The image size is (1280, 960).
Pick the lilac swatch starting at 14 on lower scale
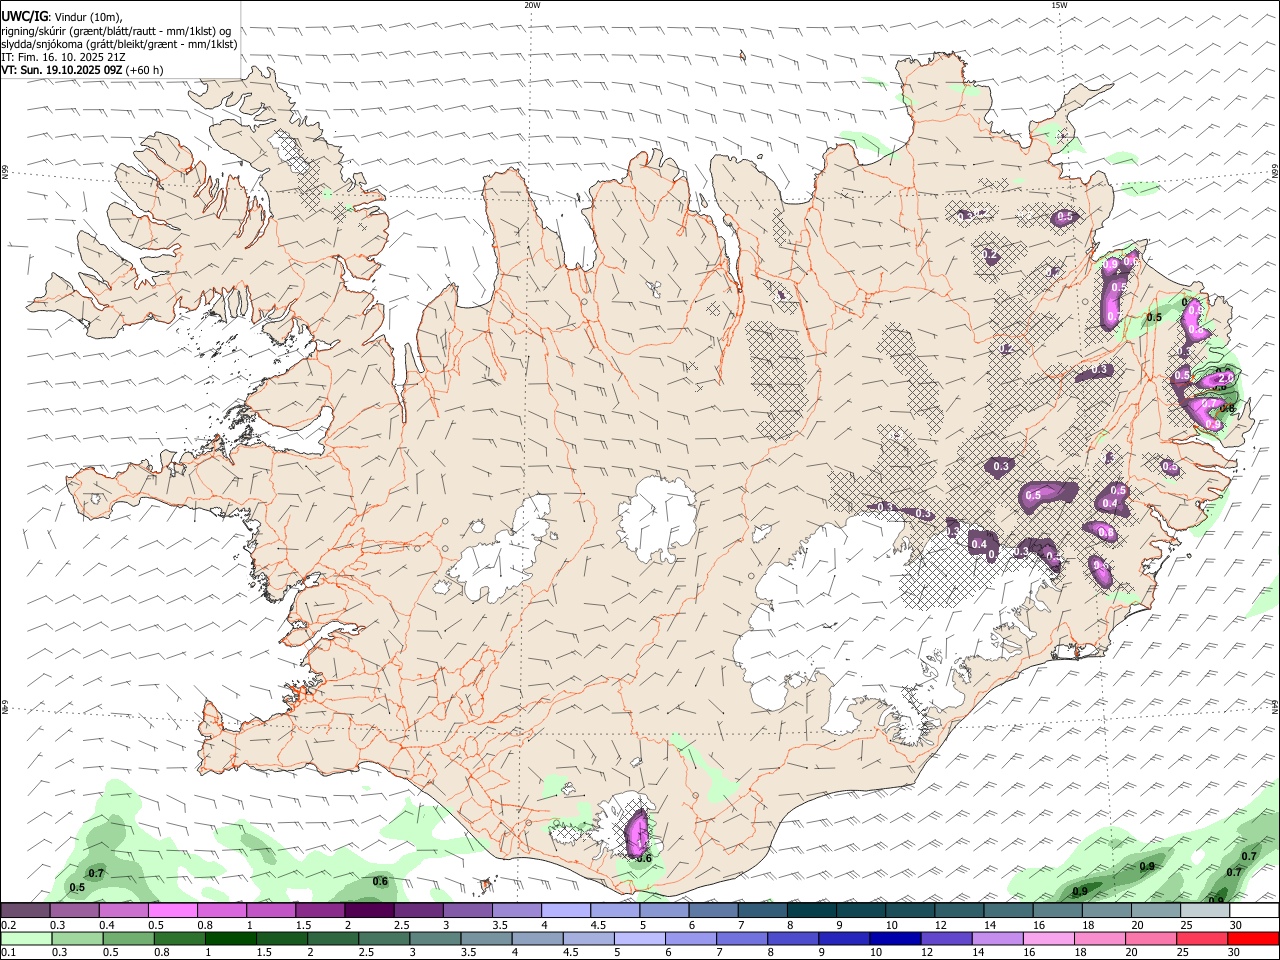pos(998,939)
